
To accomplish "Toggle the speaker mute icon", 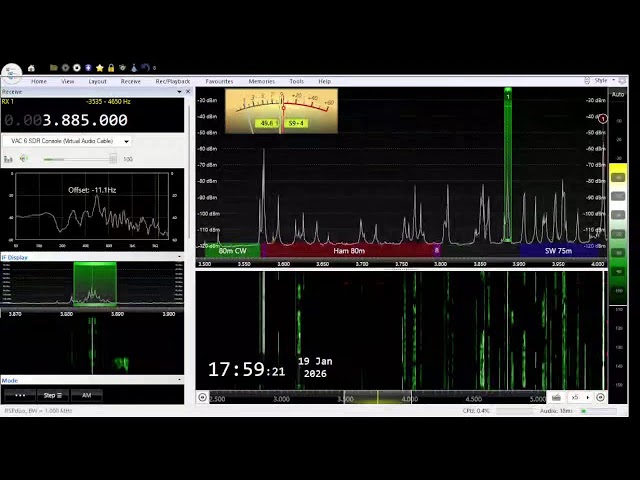I will pyautogui.click(x=24, y=158).
